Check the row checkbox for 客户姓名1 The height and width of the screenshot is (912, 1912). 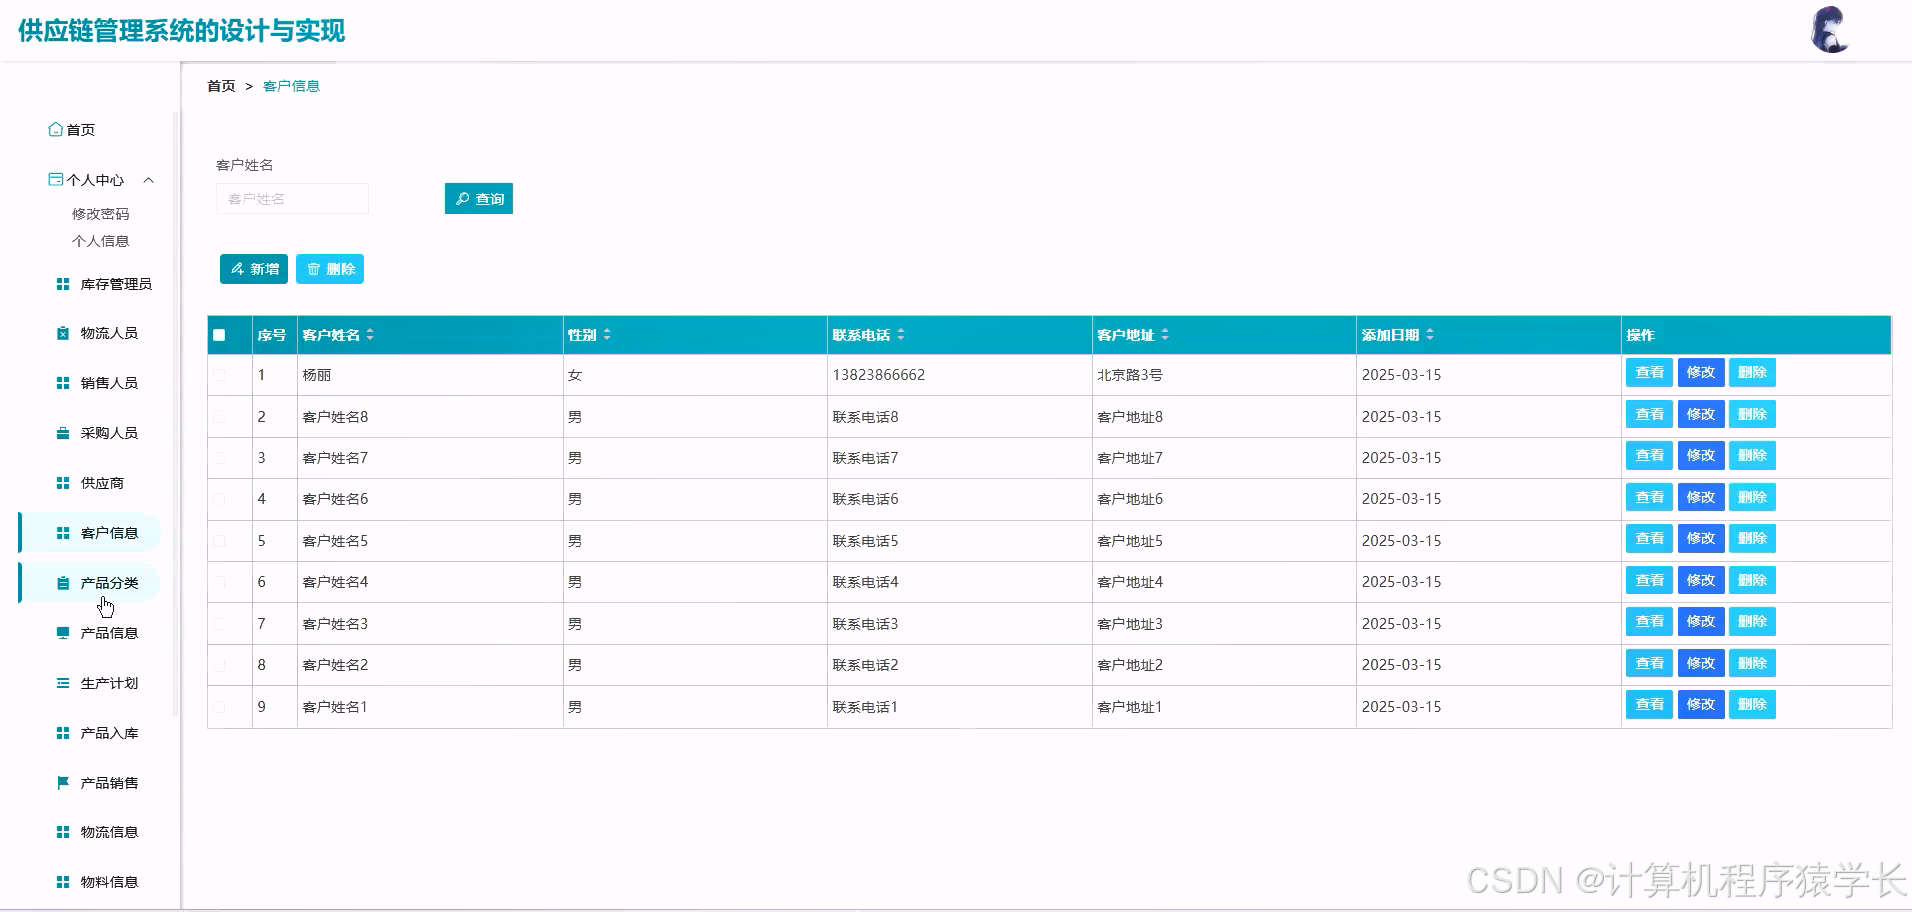[219, 707]
